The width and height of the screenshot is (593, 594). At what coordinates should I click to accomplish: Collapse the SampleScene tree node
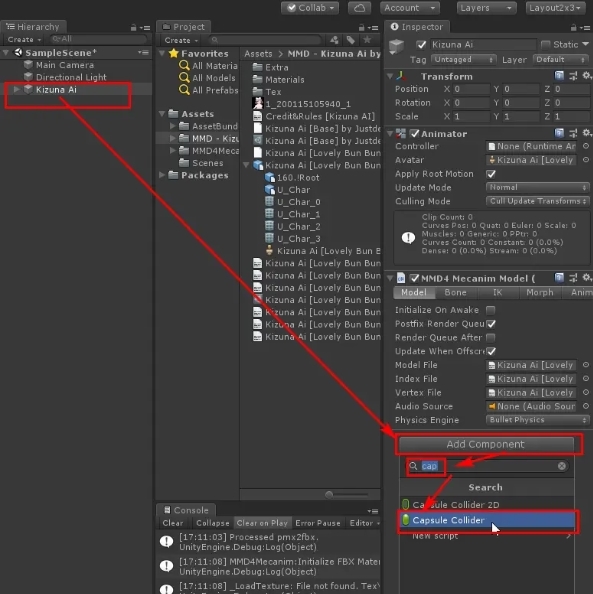(x=6, y=53)
